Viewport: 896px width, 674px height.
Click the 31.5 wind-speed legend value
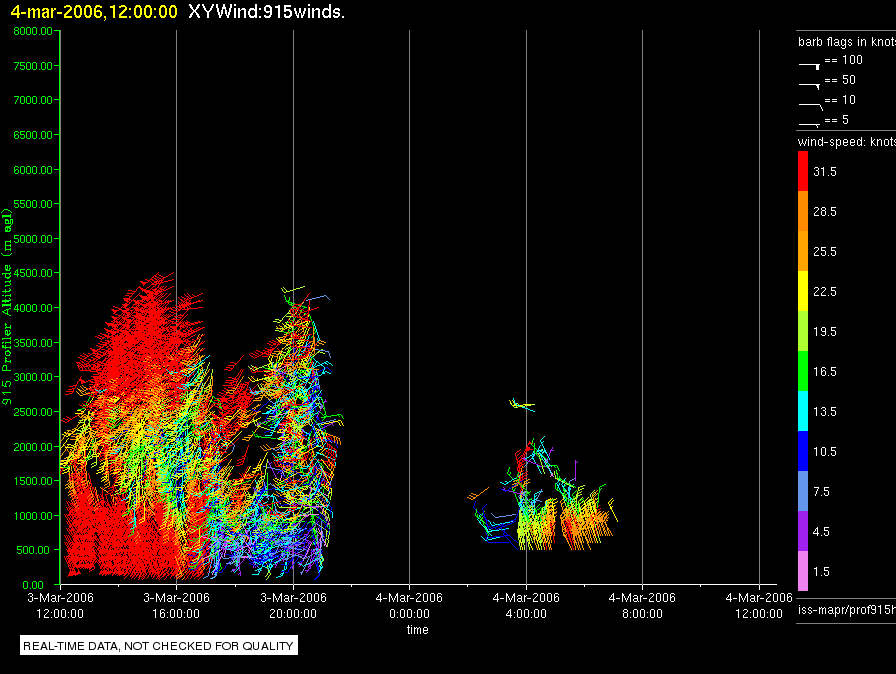[825, 172]
